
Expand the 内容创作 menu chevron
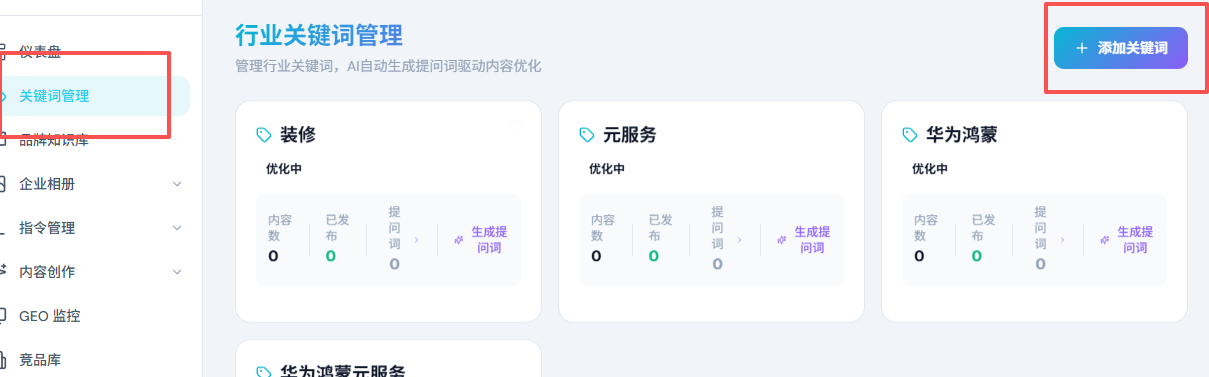(177, 272)
